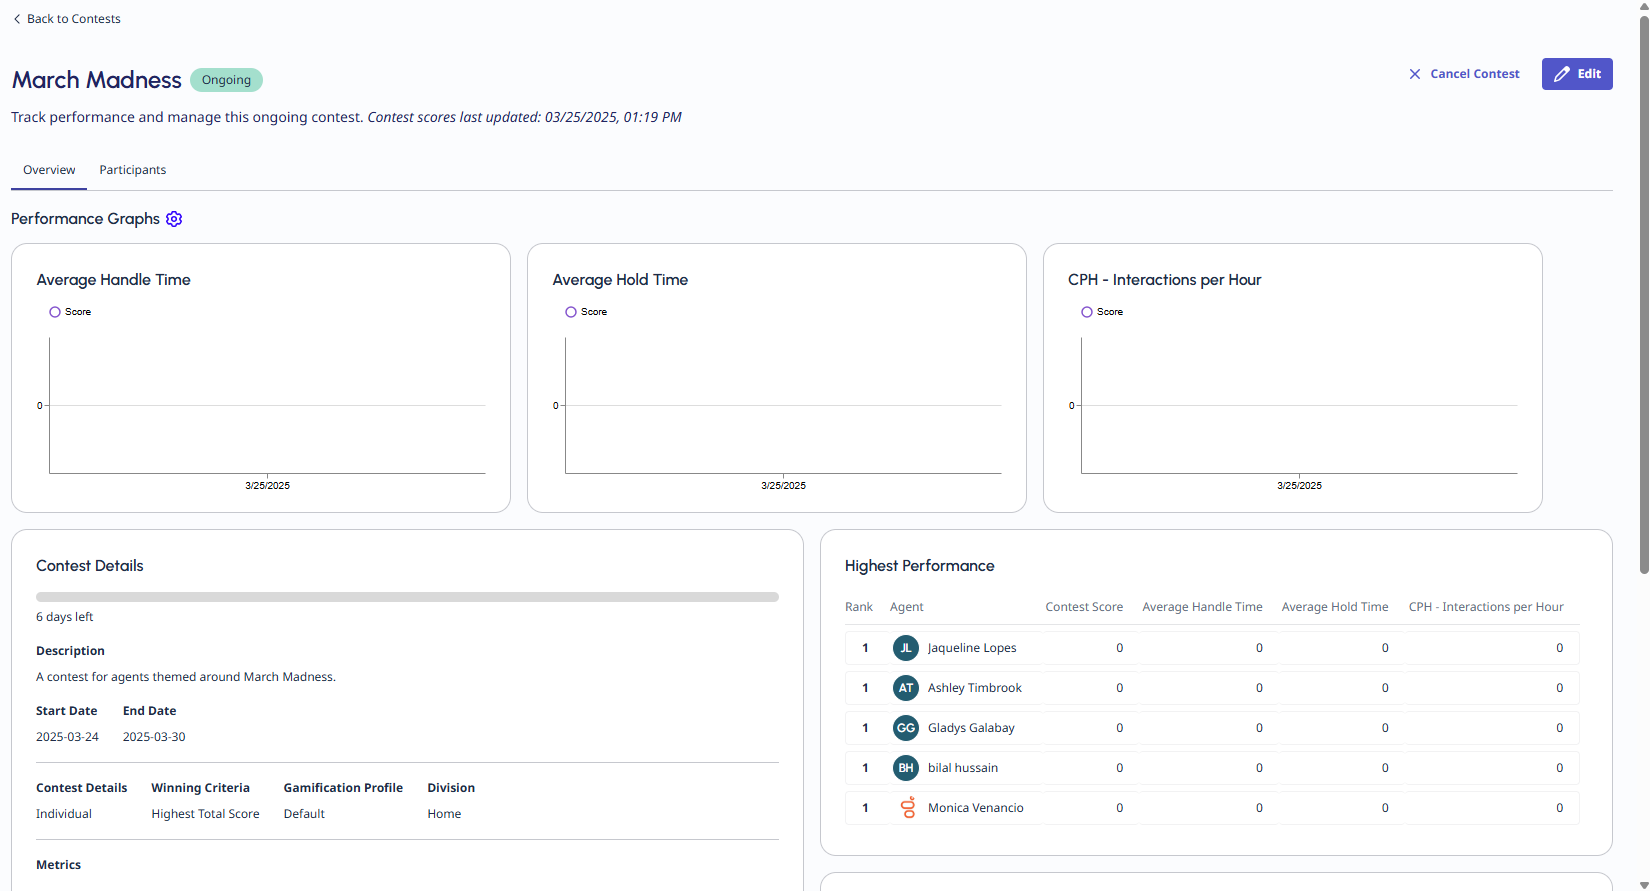Screen dimensions: 1650x891
Task: Go back to Contests list
Action: (73, 19)
